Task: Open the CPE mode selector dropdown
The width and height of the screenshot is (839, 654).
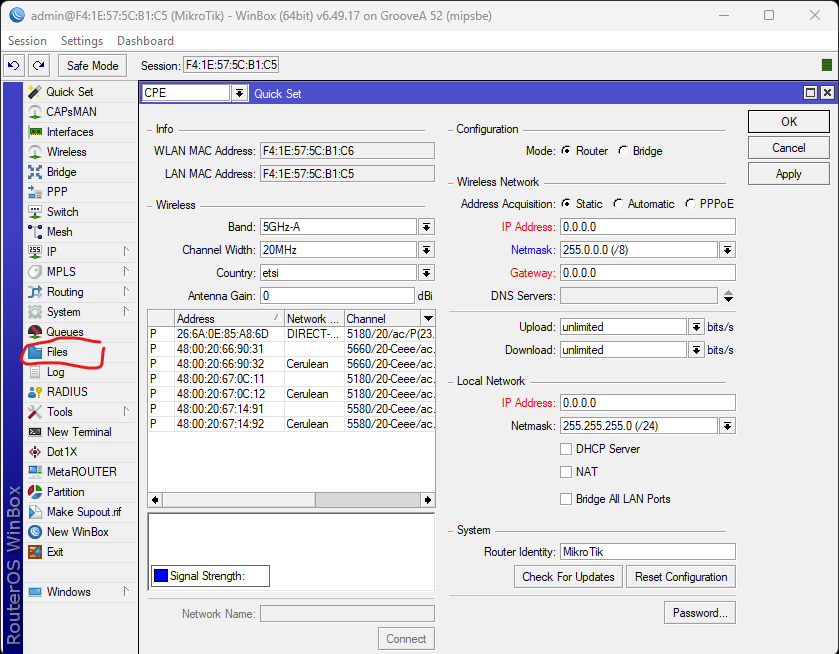Action: click(x=239, y=93)
